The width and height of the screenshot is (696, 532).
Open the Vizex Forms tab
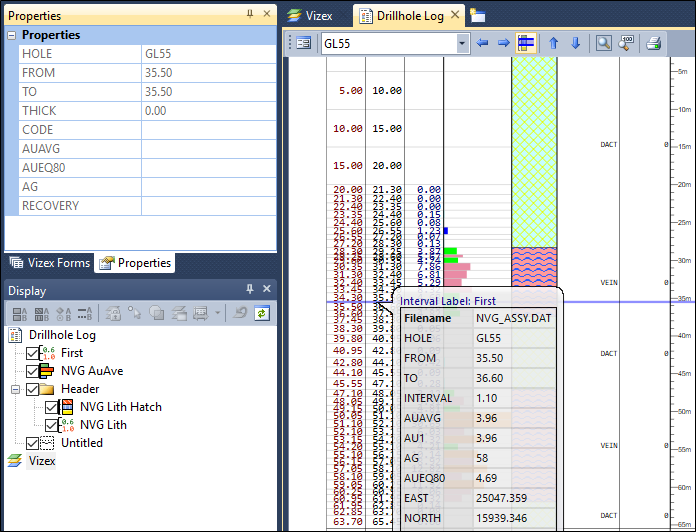pyautogui.click(x=50, y=263)
